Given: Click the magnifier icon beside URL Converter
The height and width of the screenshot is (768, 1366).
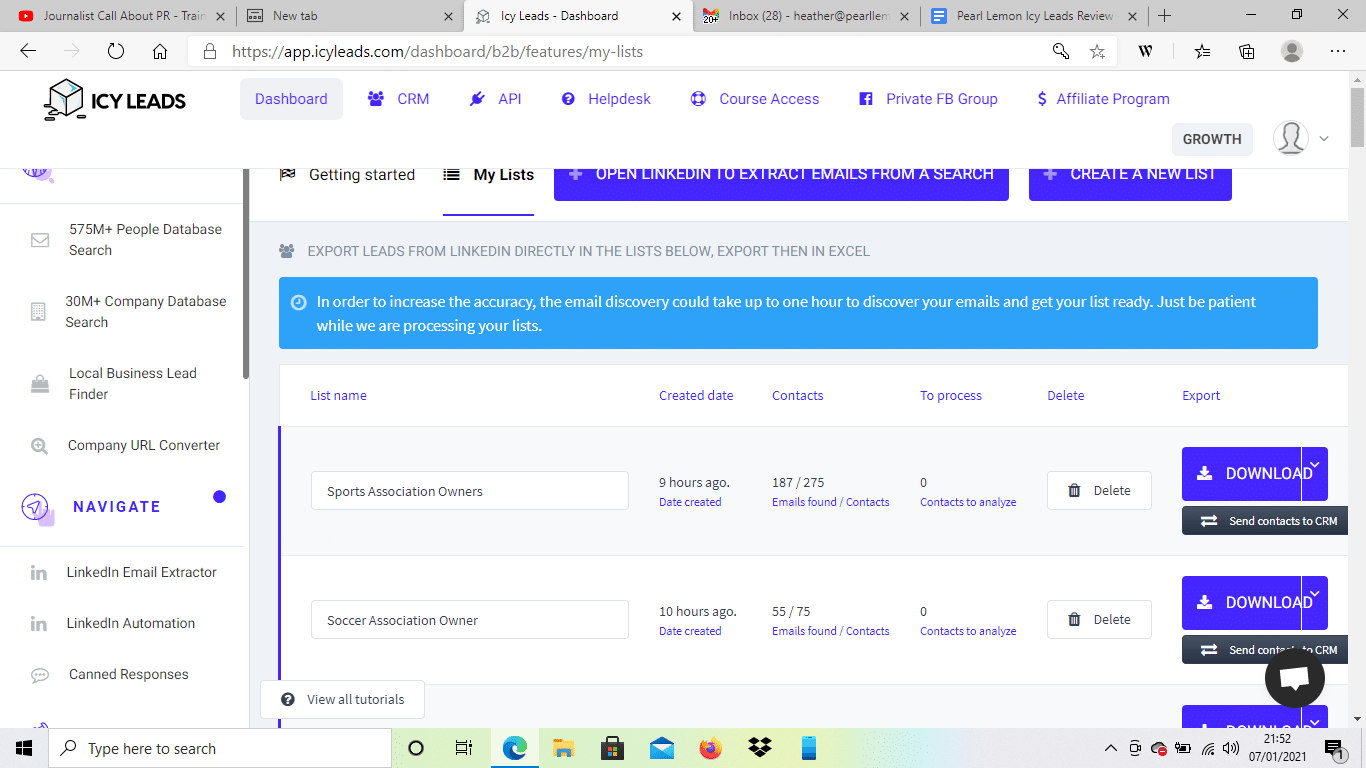Looking at the screenshot, I should click(39, 446).
